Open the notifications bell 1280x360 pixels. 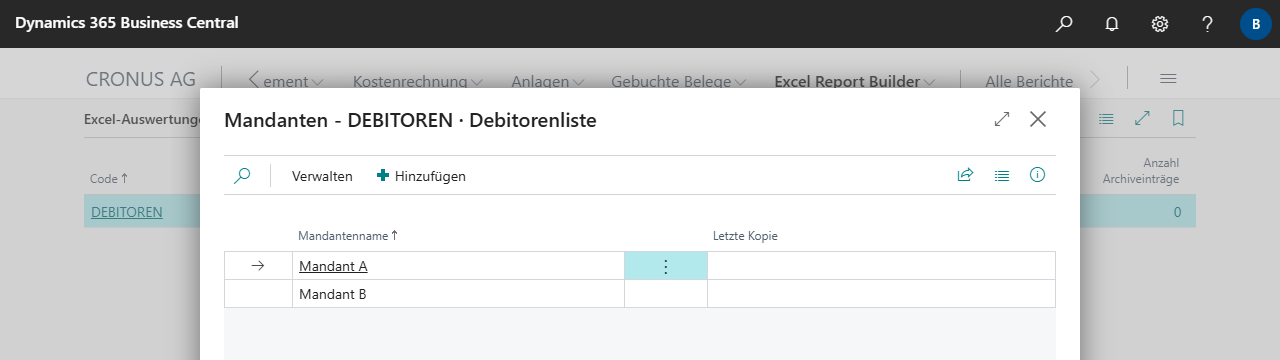click(1112, 23)
